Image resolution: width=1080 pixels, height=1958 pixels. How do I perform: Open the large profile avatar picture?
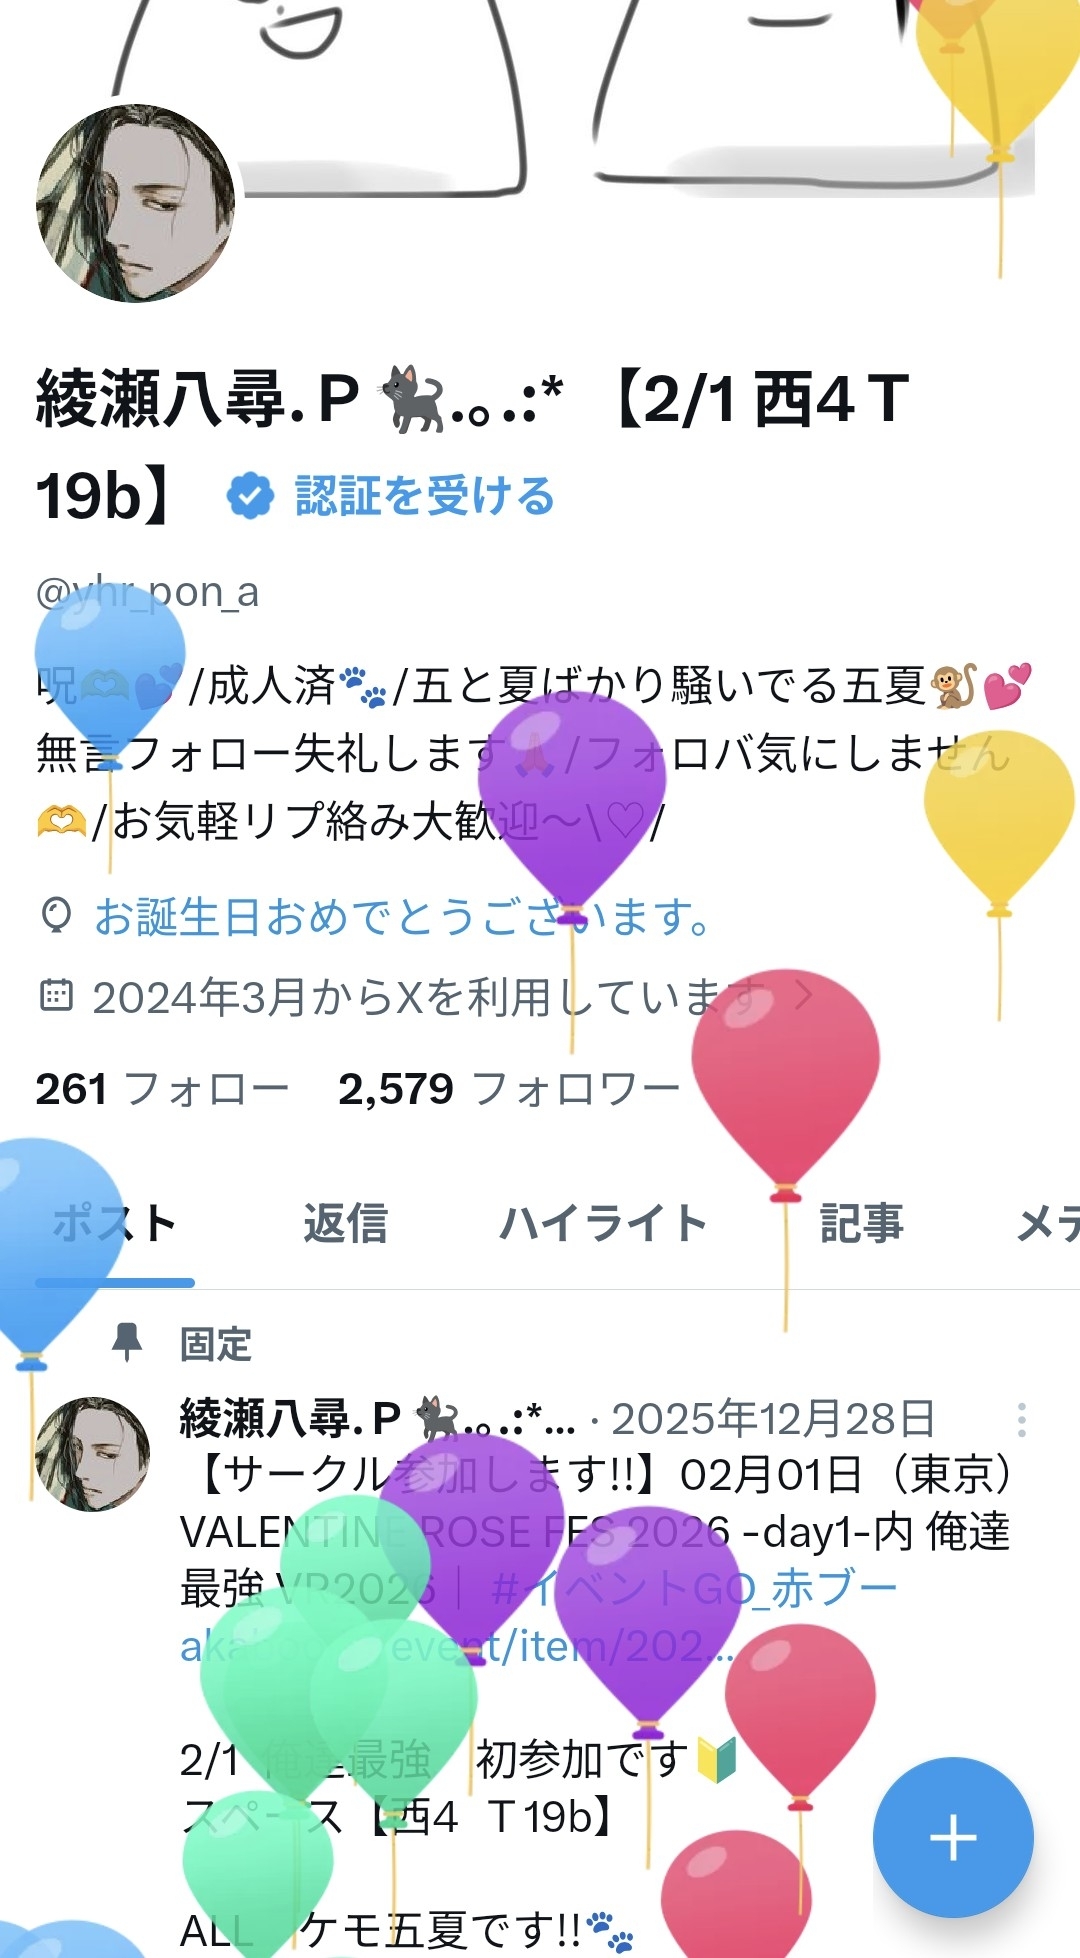coord(135,203)
